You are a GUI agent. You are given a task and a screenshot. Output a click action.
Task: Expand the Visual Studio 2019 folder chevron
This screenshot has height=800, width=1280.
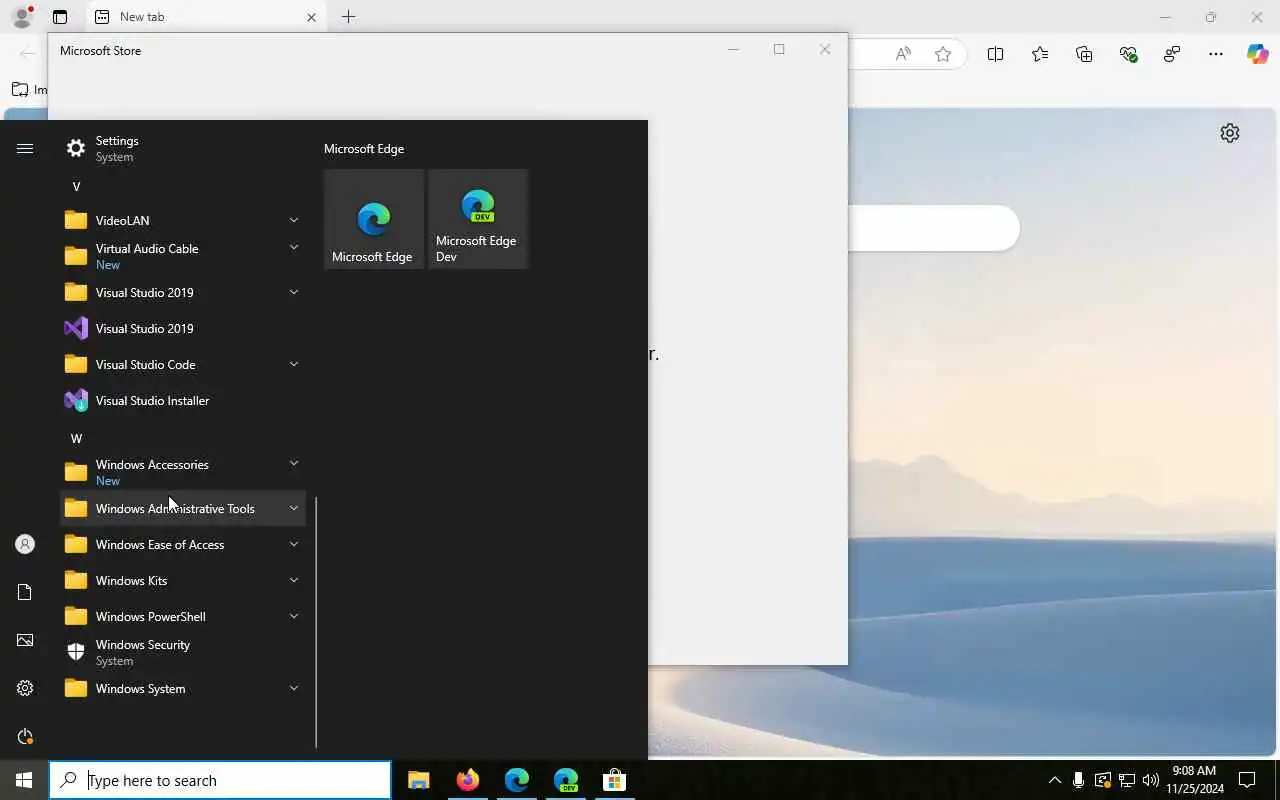coord(294,292)
